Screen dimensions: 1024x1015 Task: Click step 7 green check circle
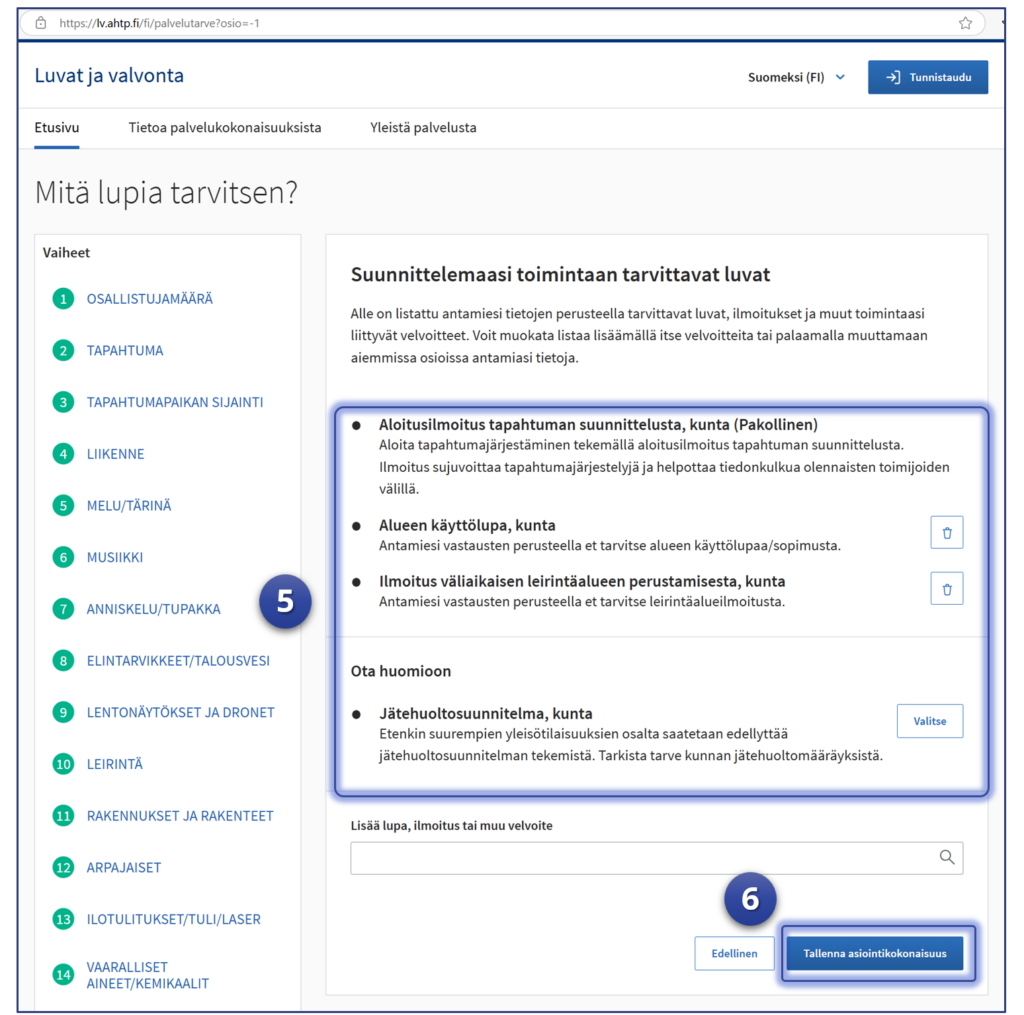pos(64,609)
